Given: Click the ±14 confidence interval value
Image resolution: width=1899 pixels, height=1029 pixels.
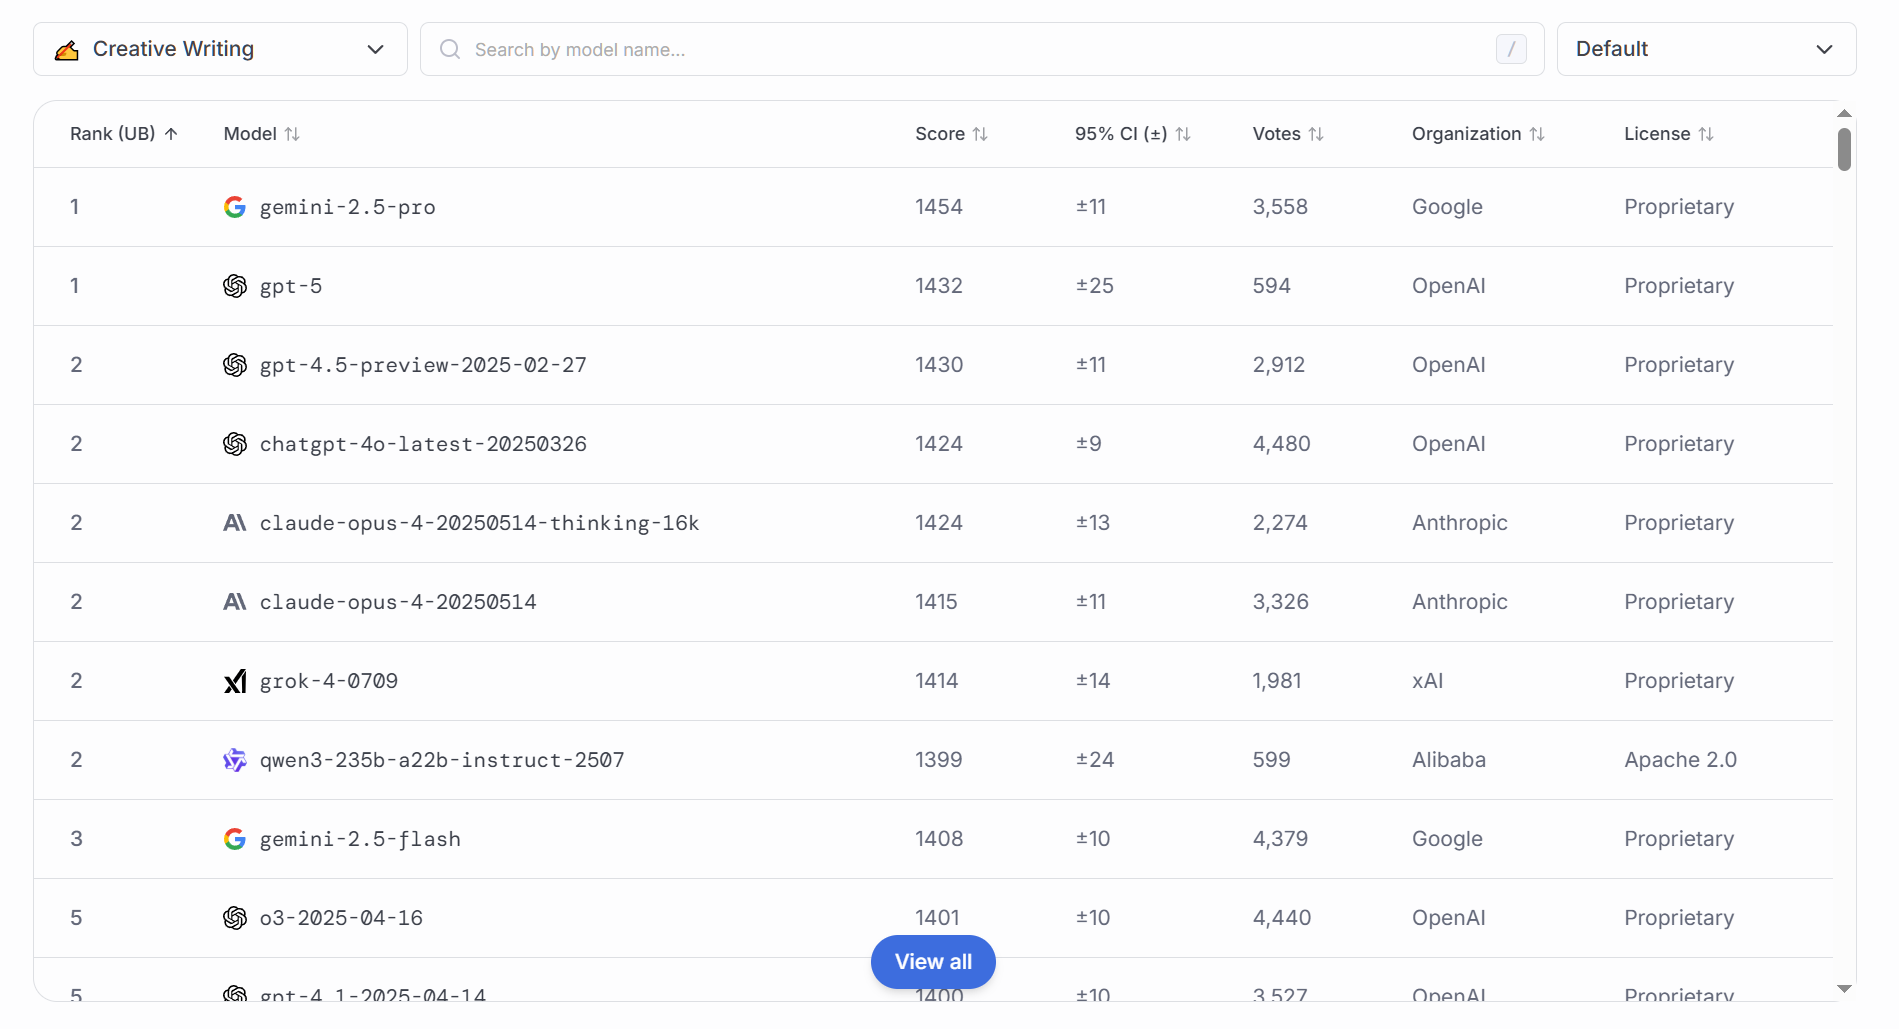Looking at the screenshot, I should [1093, 681].
